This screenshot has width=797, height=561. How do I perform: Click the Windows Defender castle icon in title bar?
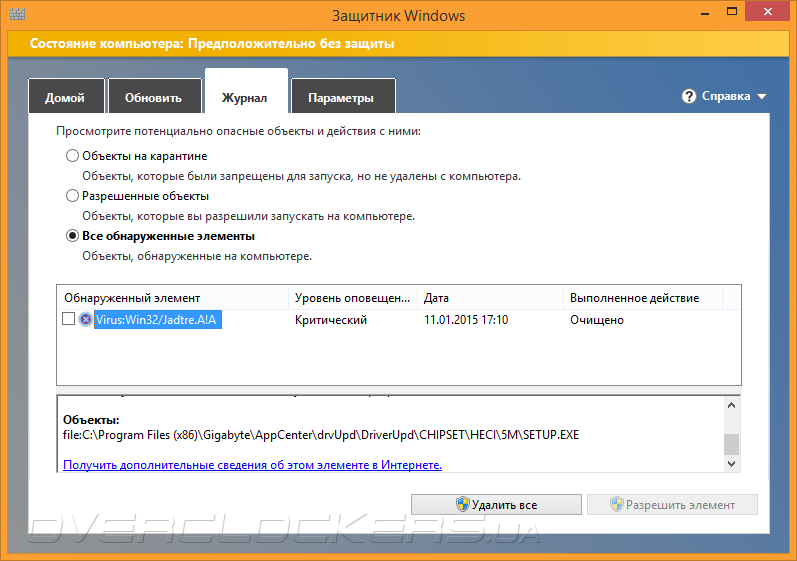17,13
